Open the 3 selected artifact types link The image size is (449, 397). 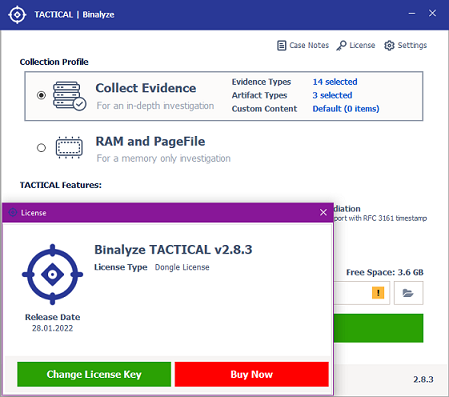[x=332, y=95]
